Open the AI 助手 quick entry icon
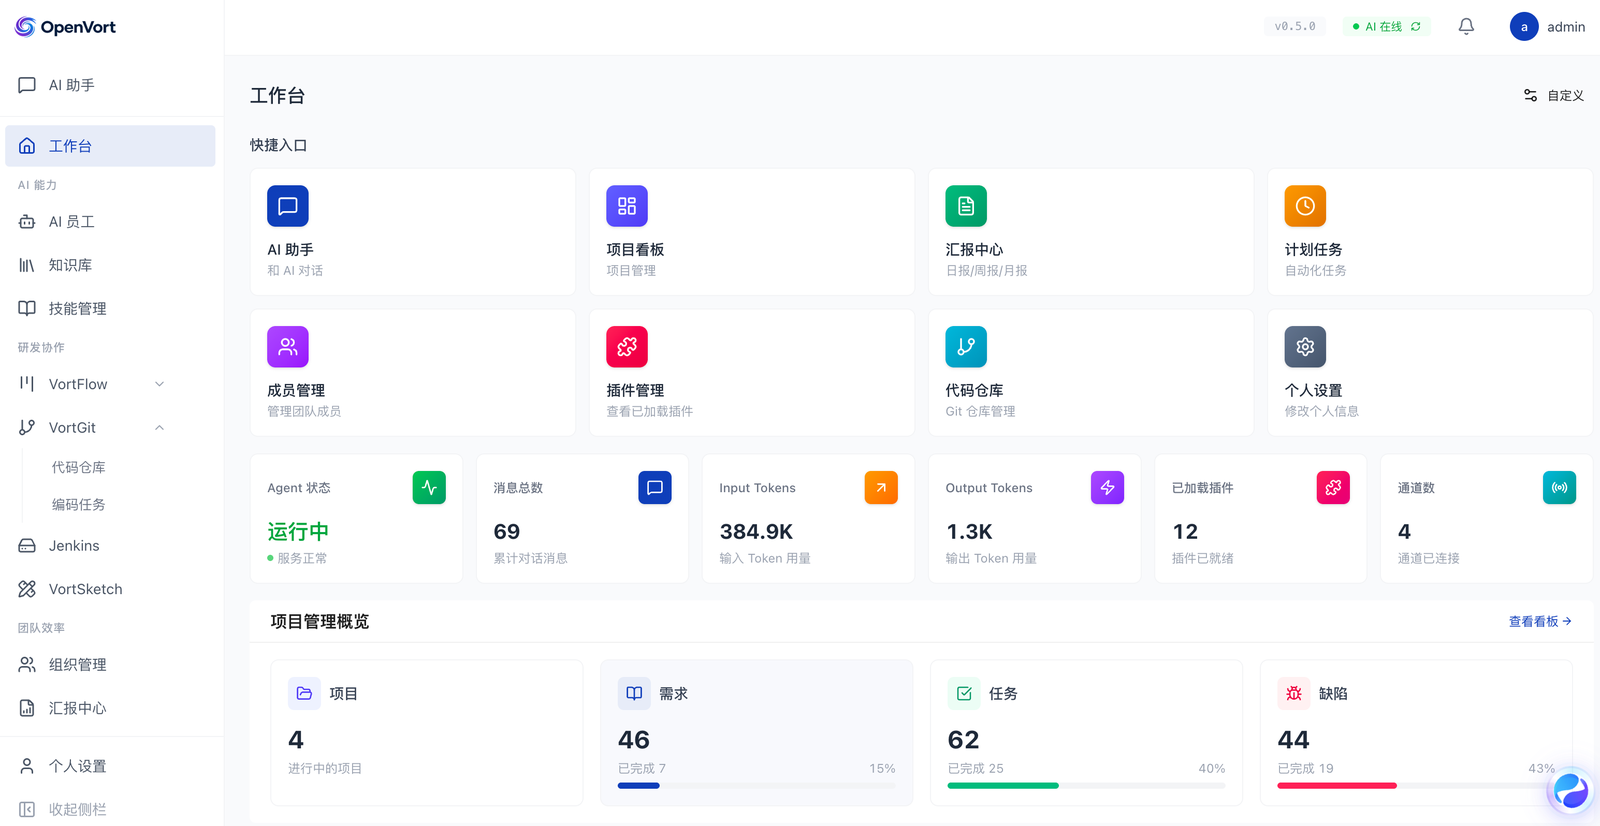The width and height of the screenshot is (1600, 826). (288, 206)
